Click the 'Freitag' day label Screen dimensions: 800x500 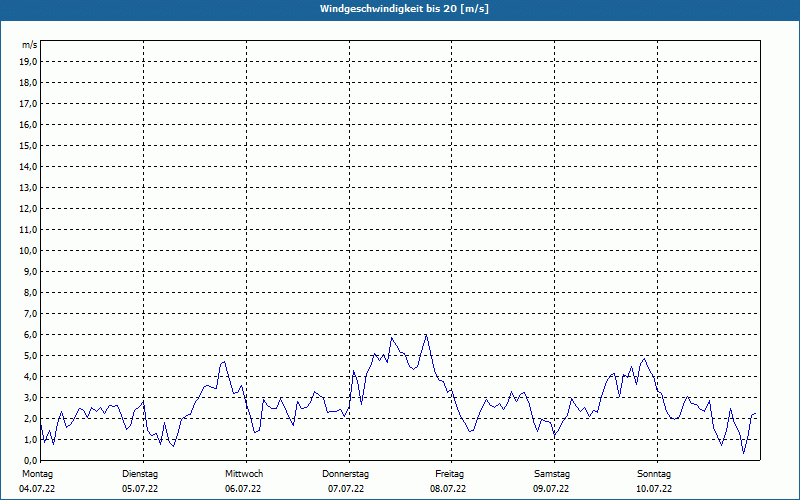(x=449, y=474)
